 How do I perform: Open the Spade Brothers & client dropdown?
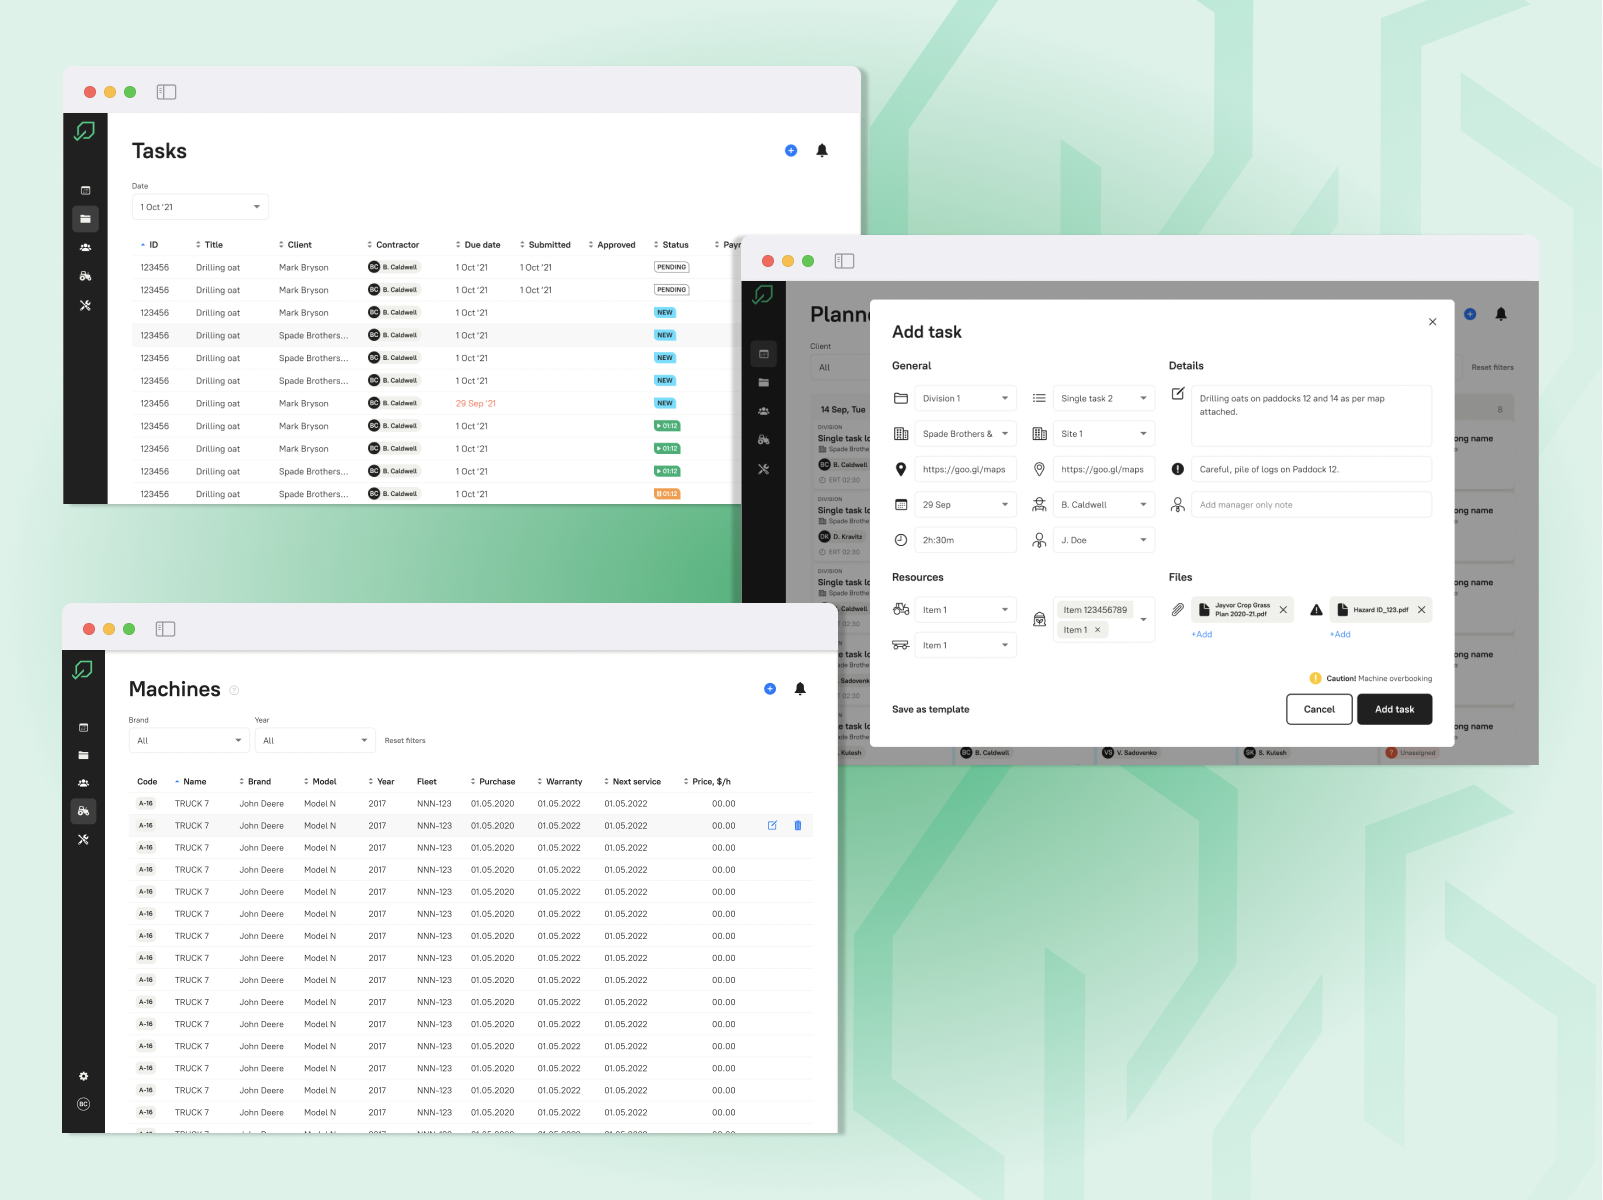pyautogui.click(x=965, y=434)
